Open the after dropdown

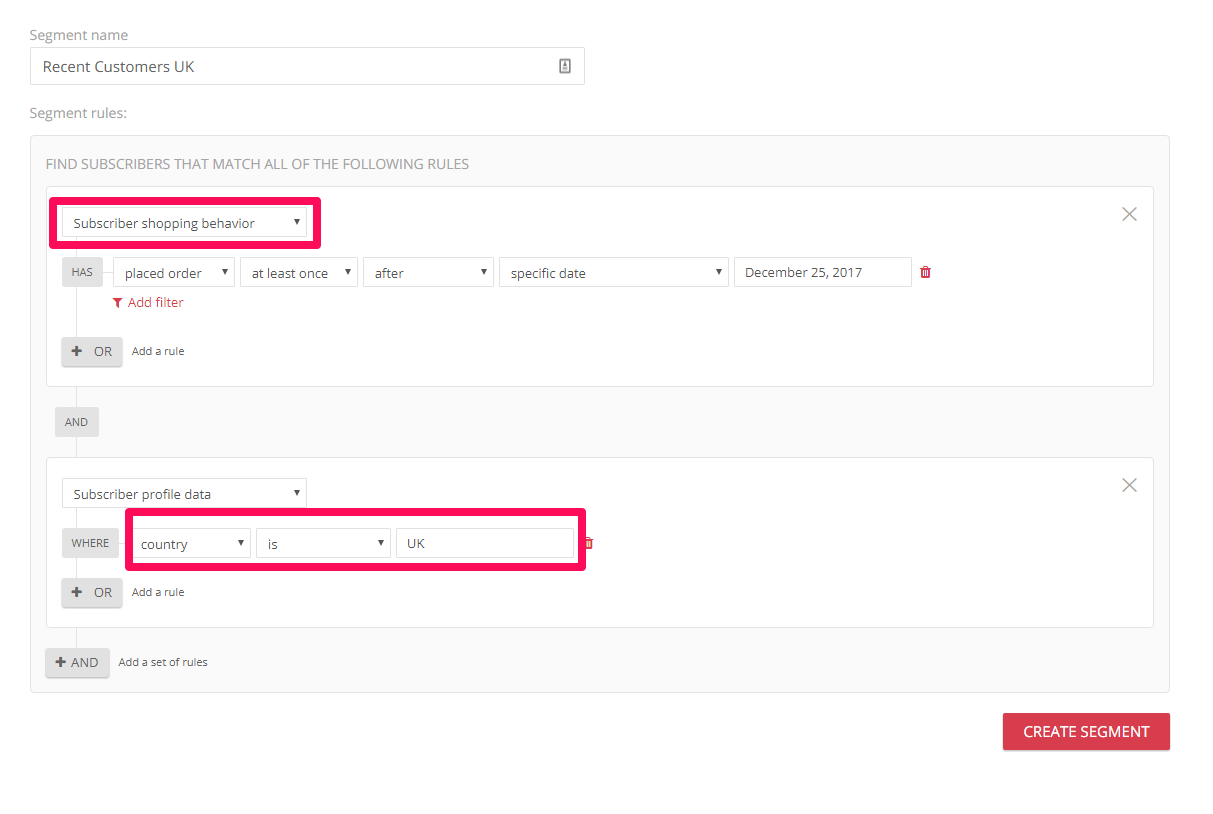point(428,273)
